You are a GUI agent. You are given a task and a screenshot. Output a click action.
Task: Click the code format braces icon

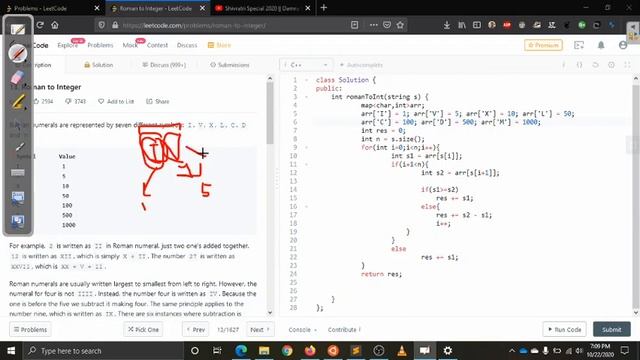coord(580,65)
